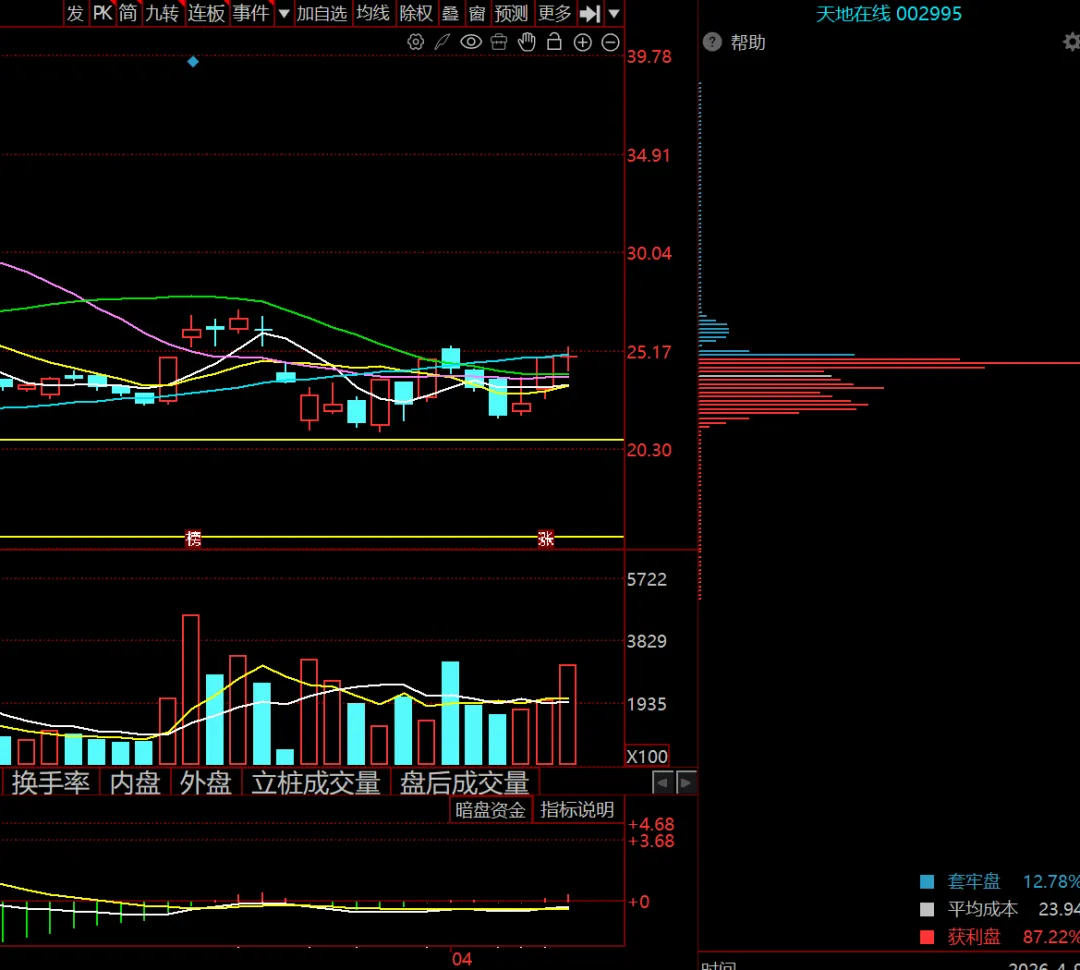This screenshot has height=970, width=1080.
Task: Click the blue diamond event marker
Action: pyautogui.click(x=193, y=62)
